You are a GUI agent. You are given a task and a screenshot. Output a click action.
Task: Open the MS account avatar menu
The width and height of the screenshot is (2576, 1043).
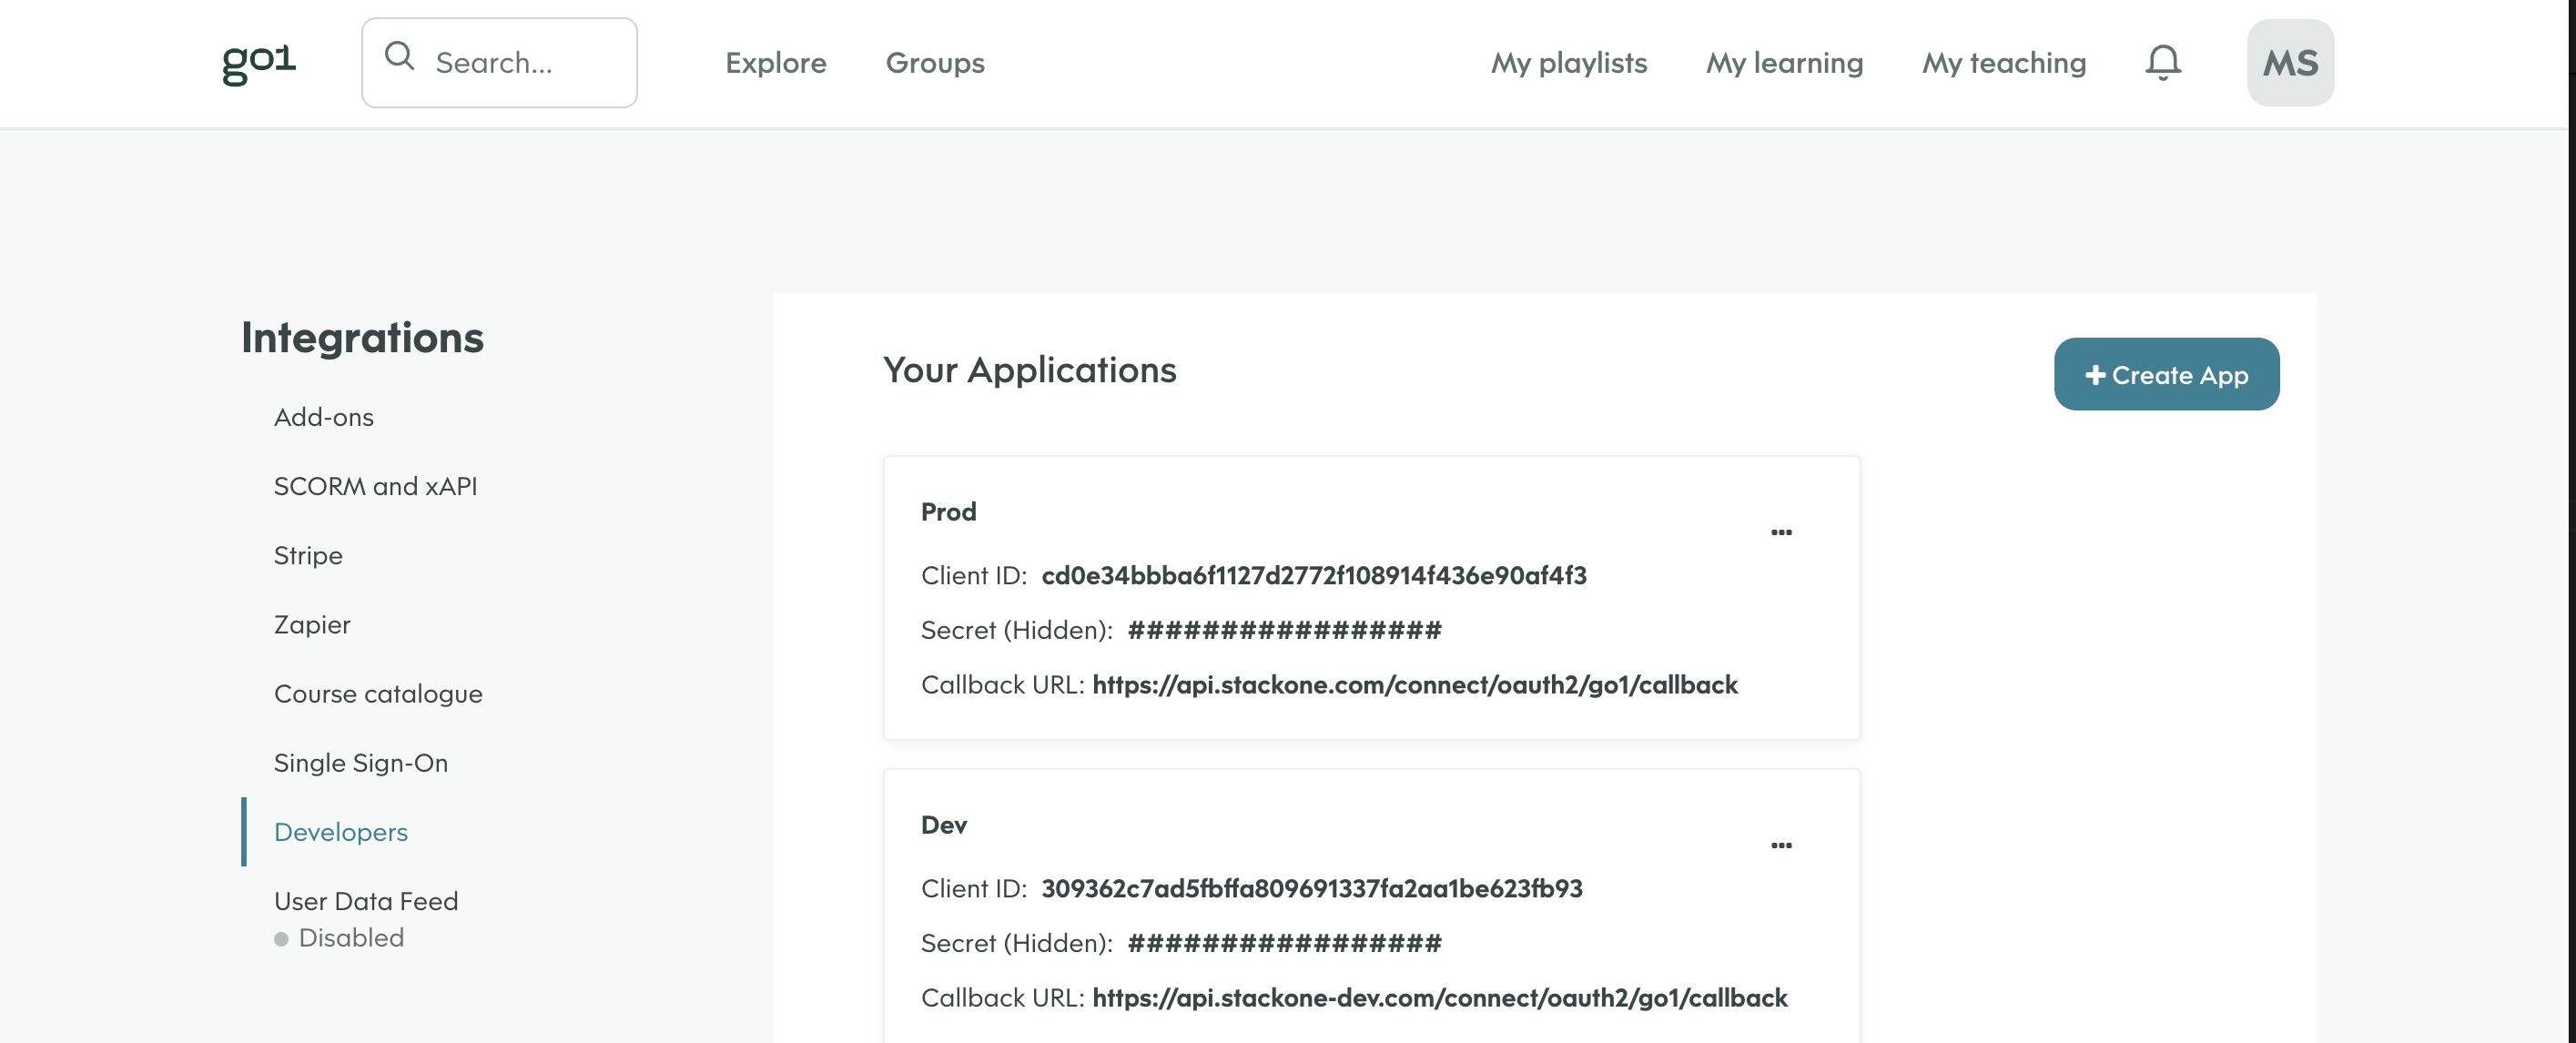coord(2290,62)
